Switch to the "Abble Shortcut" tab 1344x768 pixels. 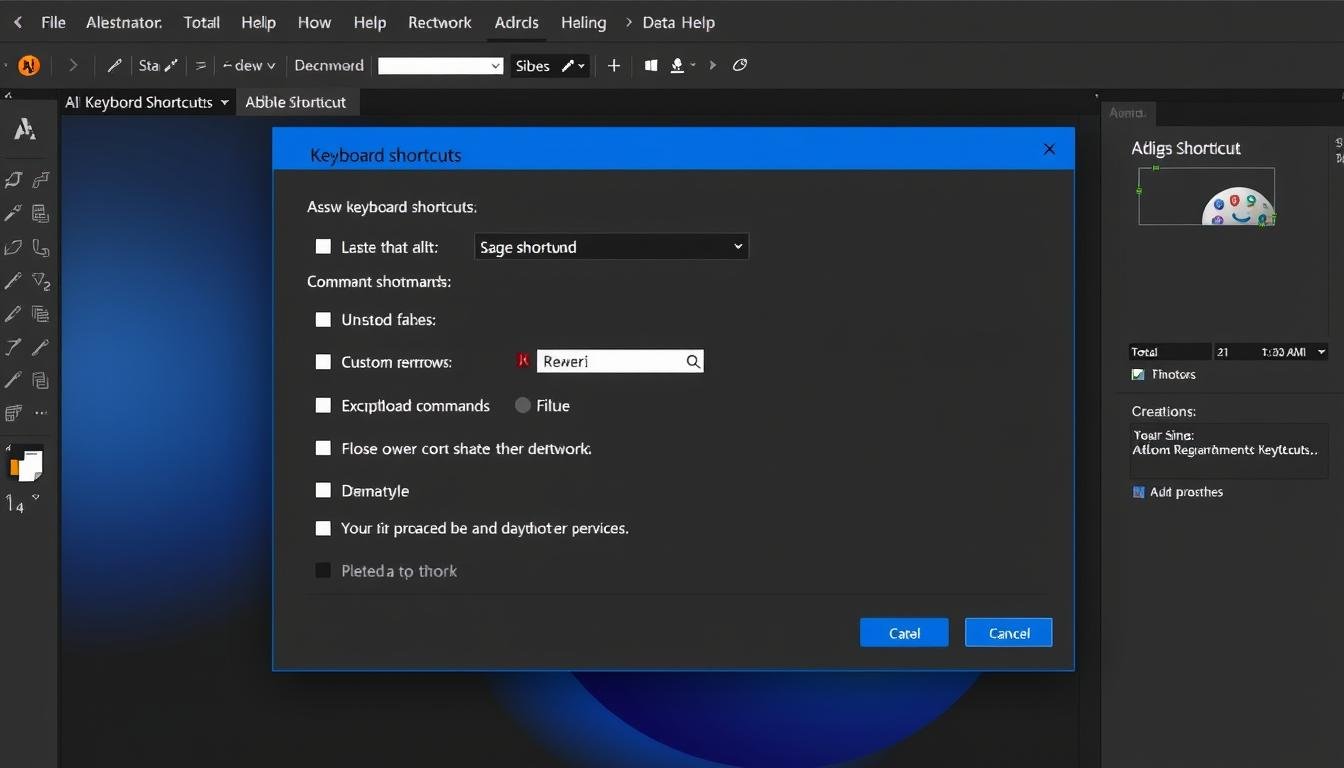pyautogui.click(x=296, y=102)
